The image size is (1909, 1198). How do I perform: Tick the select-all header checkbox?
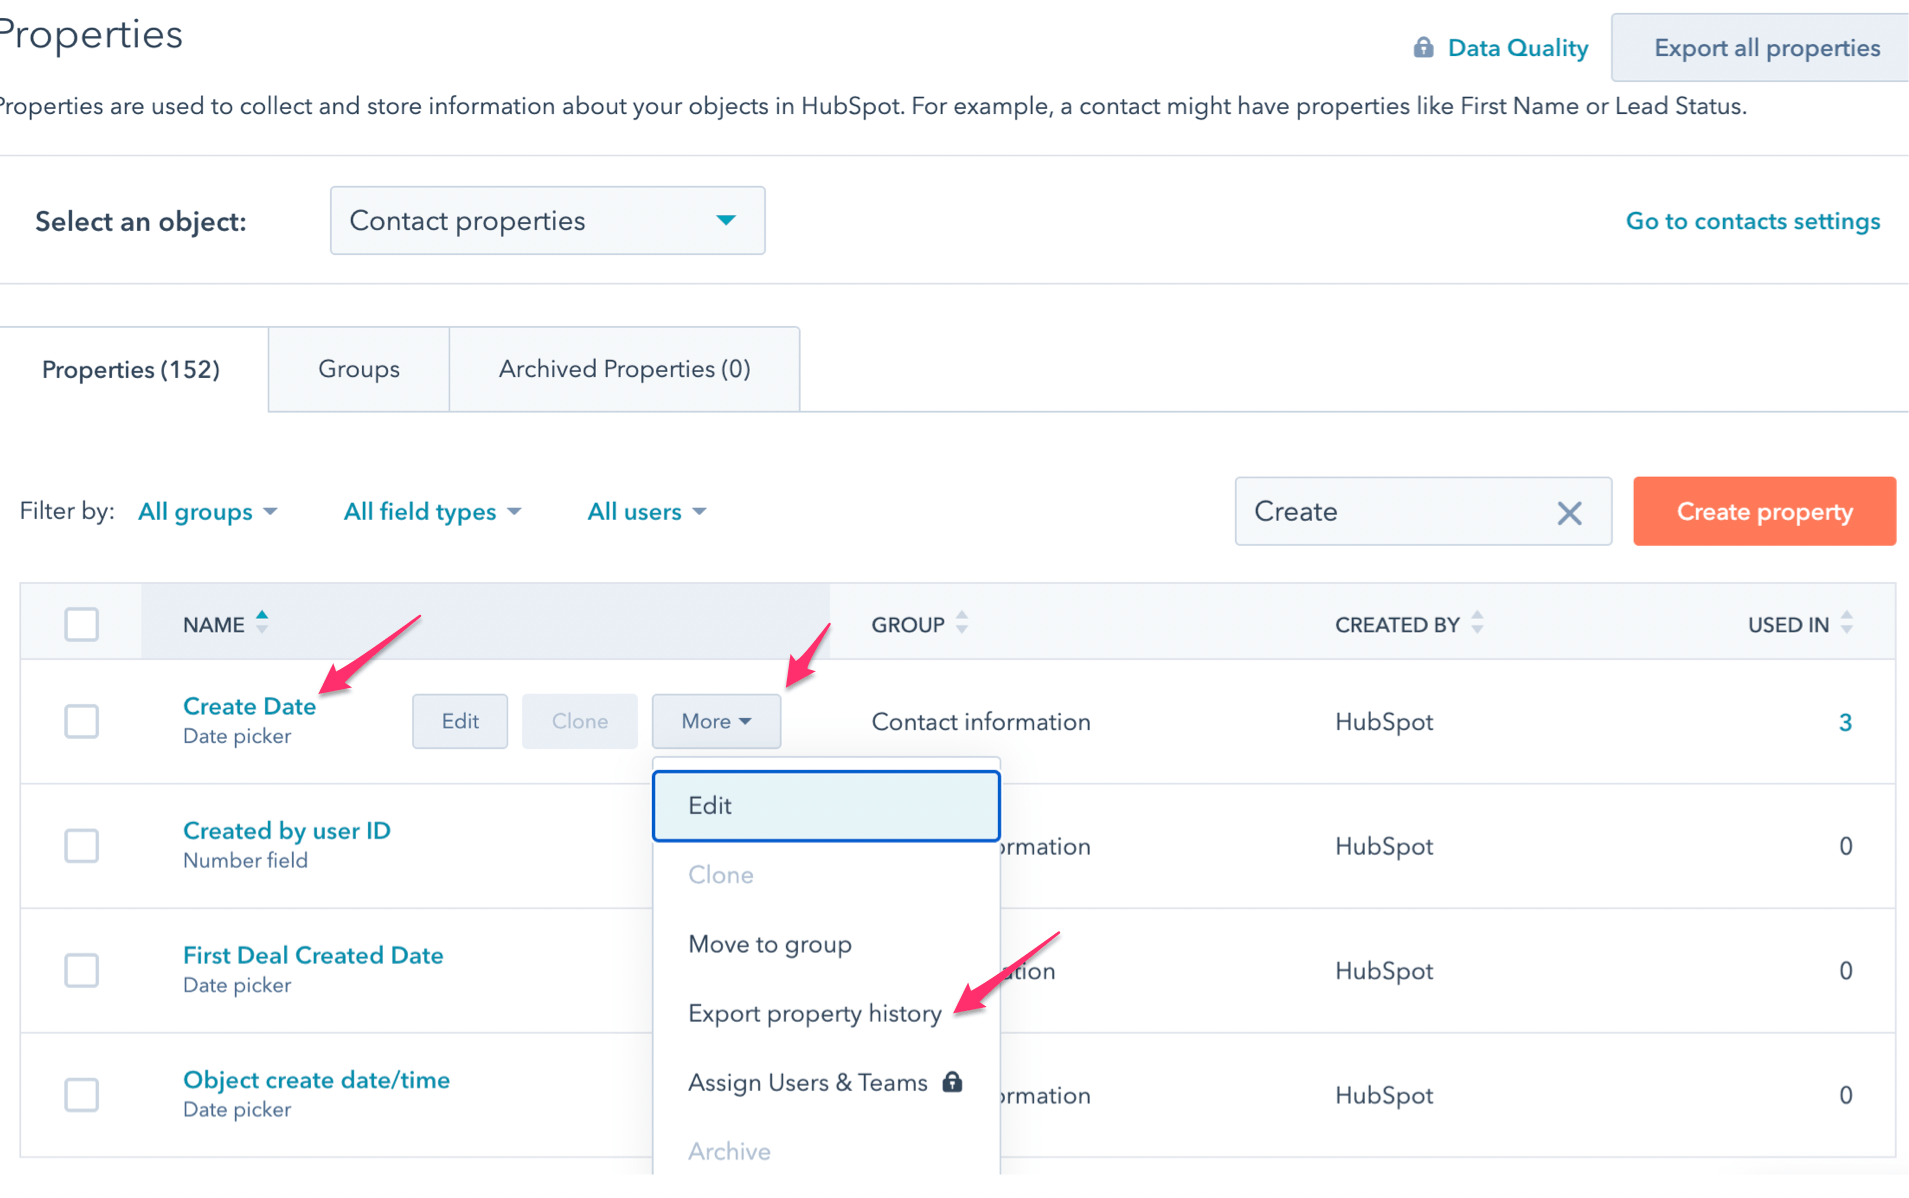(82, 624)
